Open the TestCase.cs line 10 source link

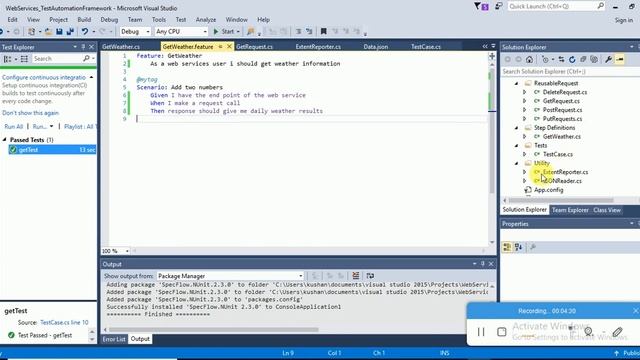[x=64, y=322]
